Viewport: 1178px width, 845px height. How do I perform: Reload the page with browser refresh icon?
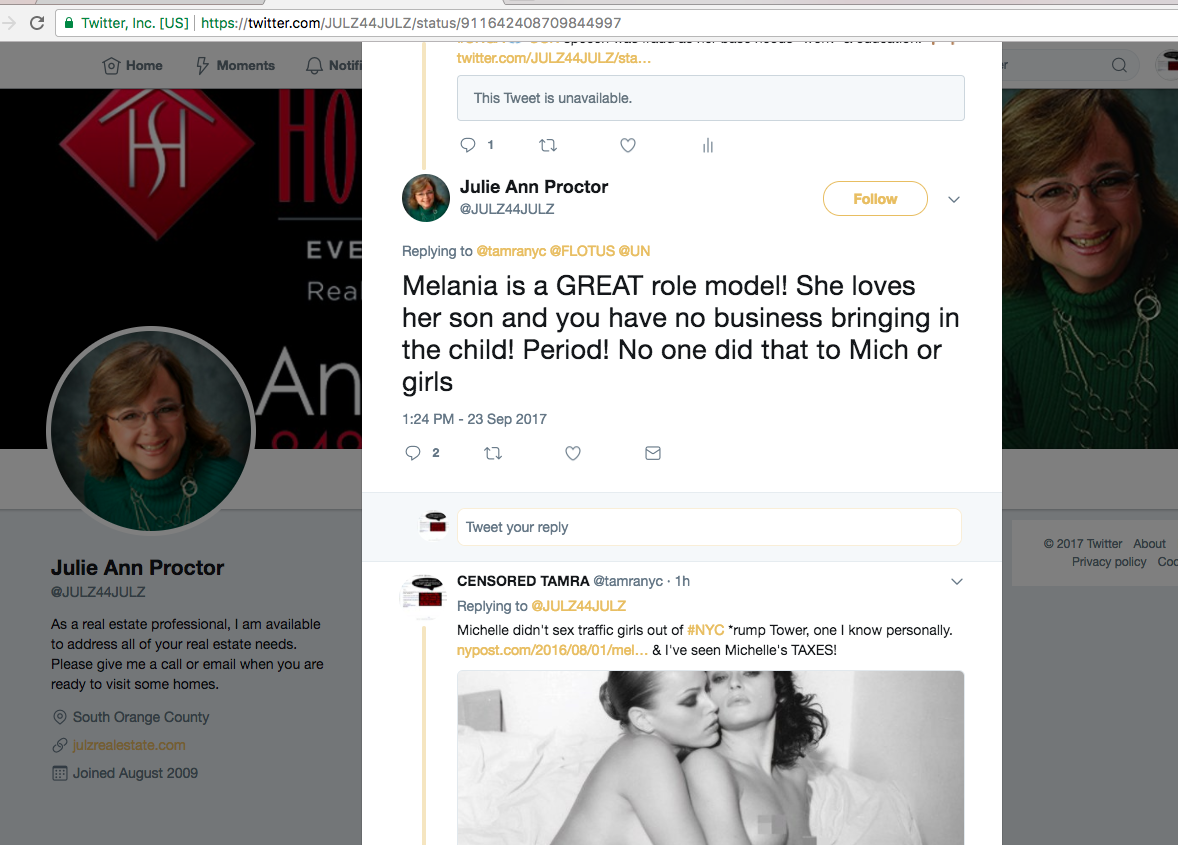pyautogui.click(x=37, y=23)
